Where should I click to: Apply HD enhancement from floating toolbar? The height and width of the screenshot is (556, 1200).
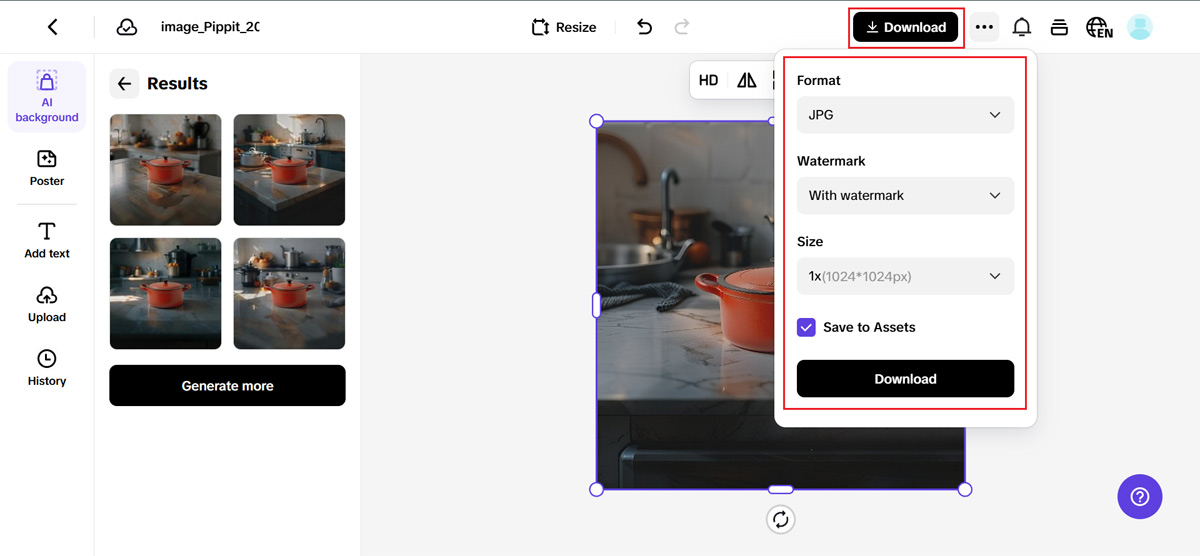708,81
